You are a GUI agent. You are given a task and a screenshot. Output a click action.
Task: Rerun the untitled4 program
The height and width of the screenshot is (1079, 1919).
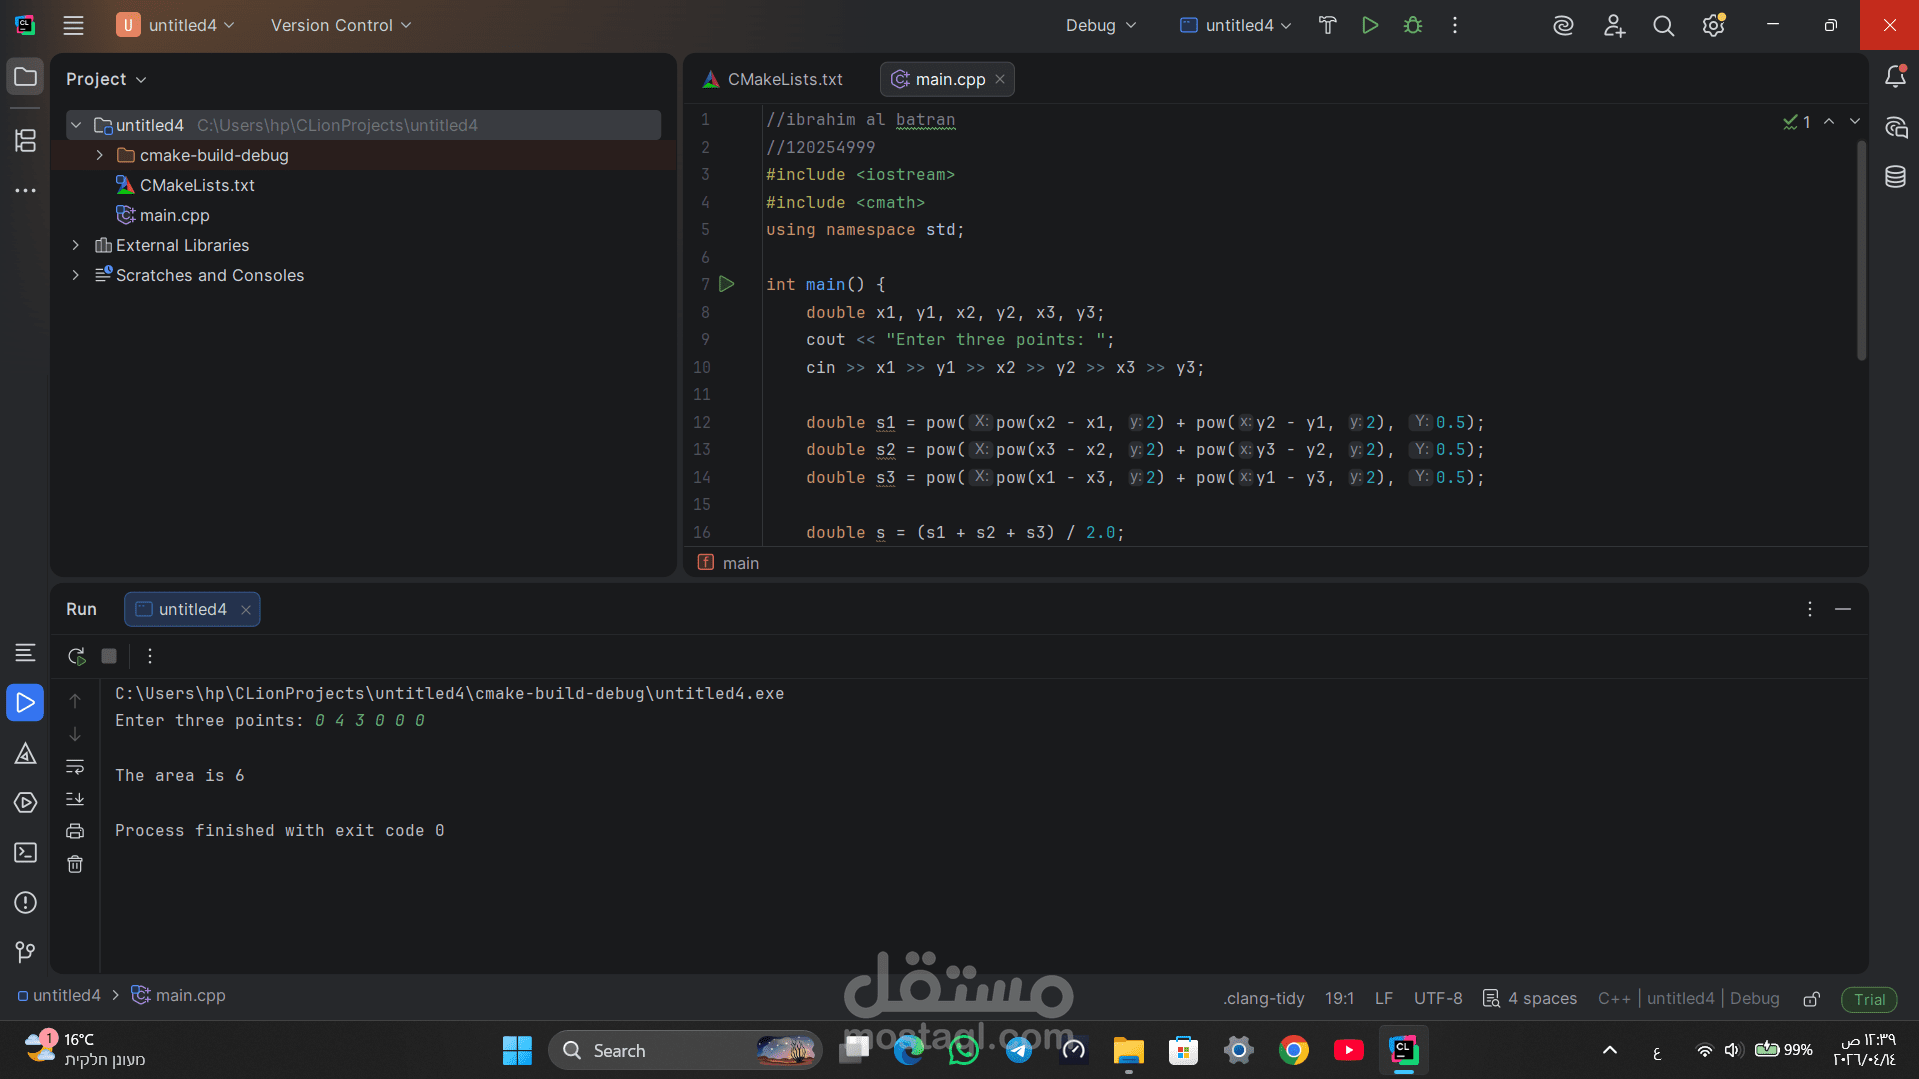point(76,656)
